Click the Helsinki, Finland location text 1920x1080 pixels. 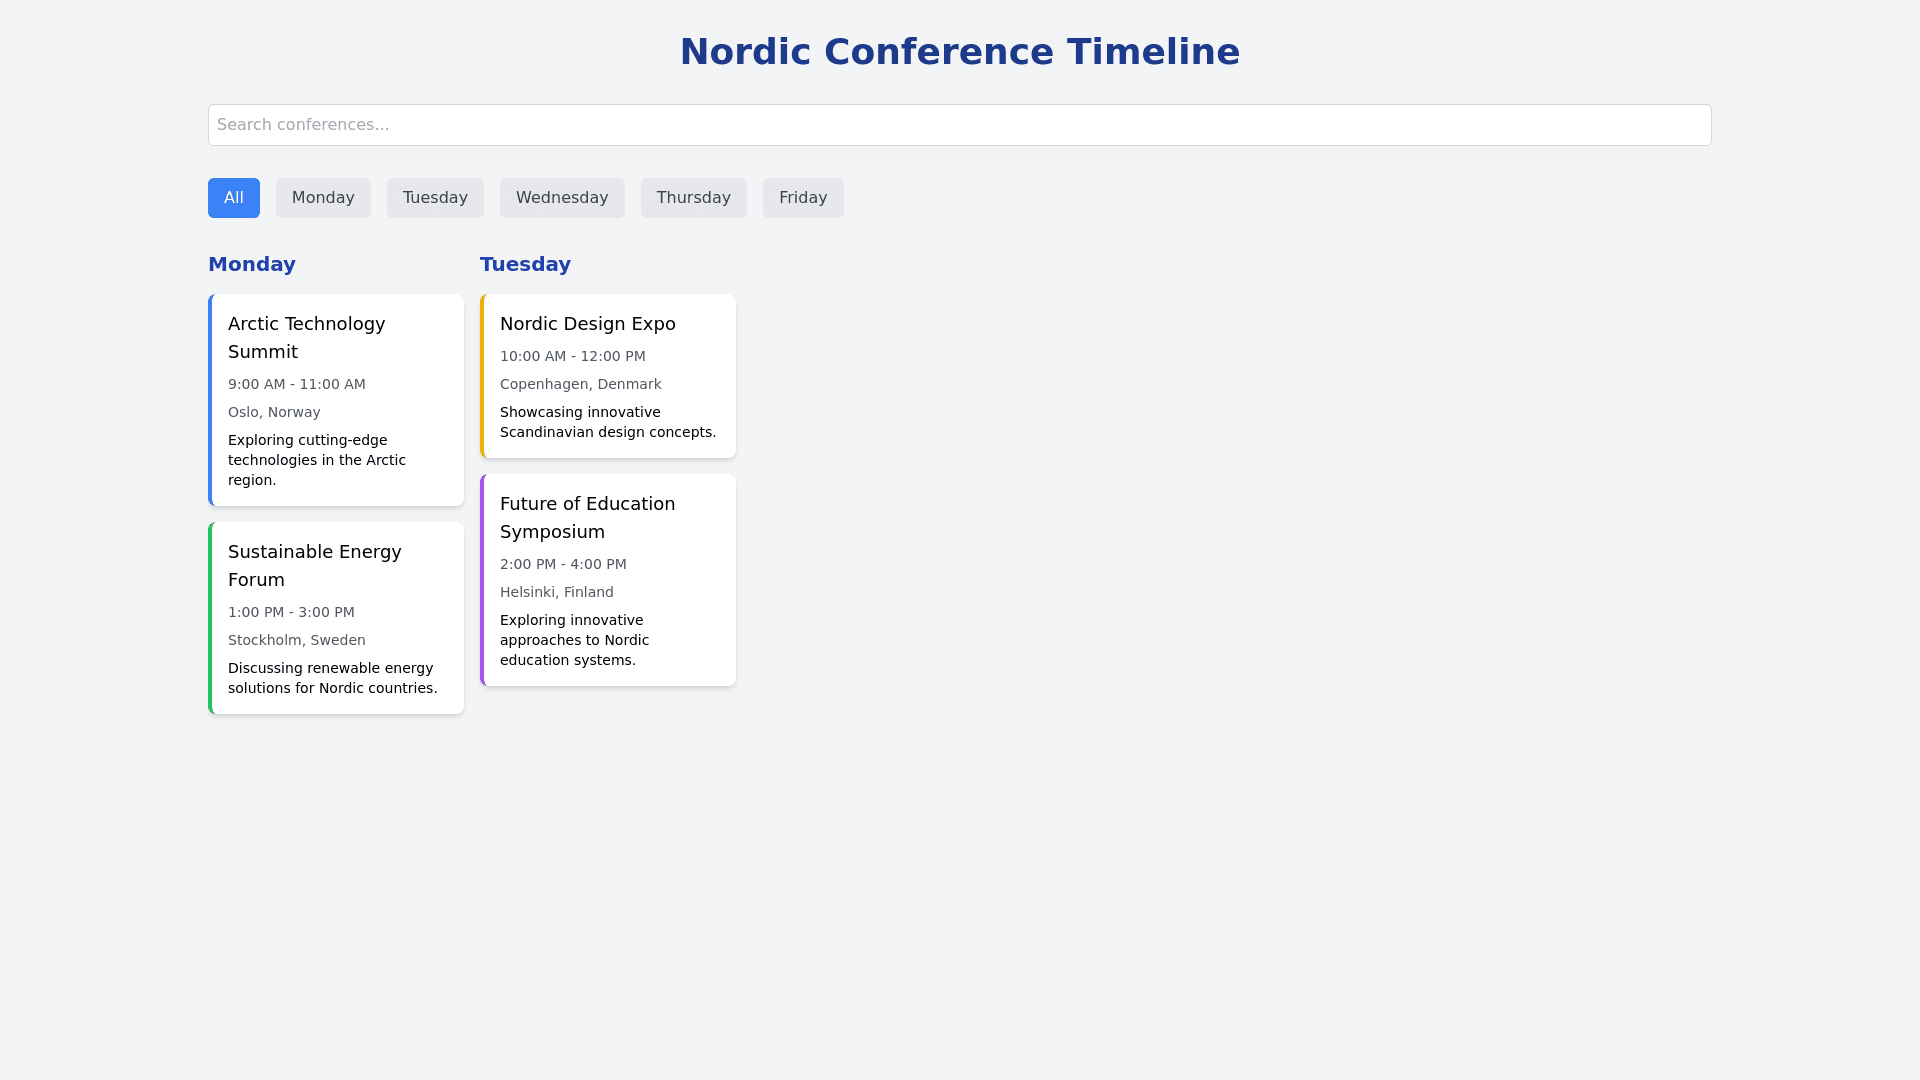tap(557, 592)
